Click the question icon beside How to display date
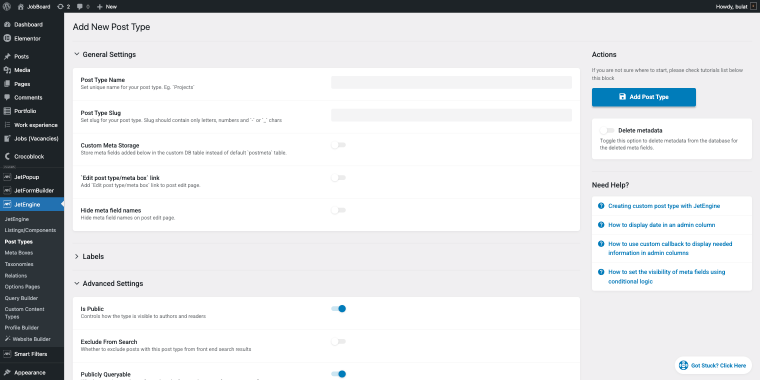Screen dimensions: 760x380 (601, 225)
